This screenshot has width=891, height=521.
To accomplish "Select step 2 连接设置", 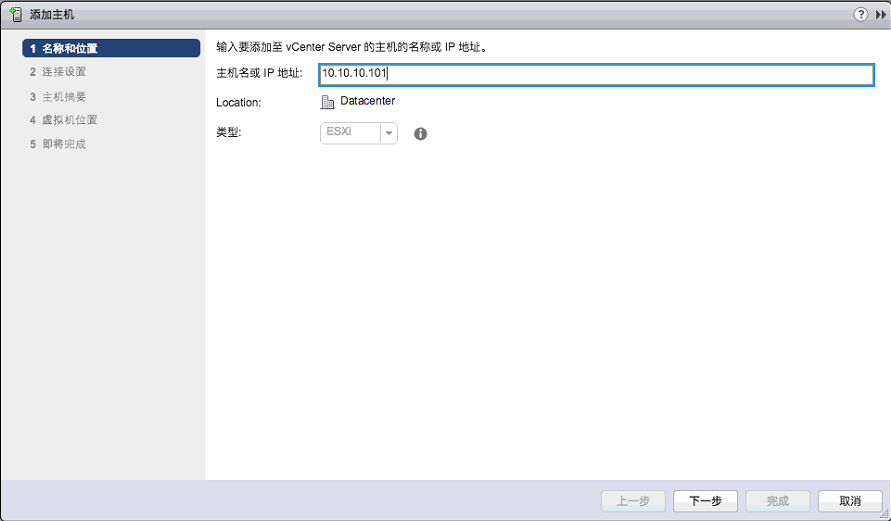I will click(58, 72).
